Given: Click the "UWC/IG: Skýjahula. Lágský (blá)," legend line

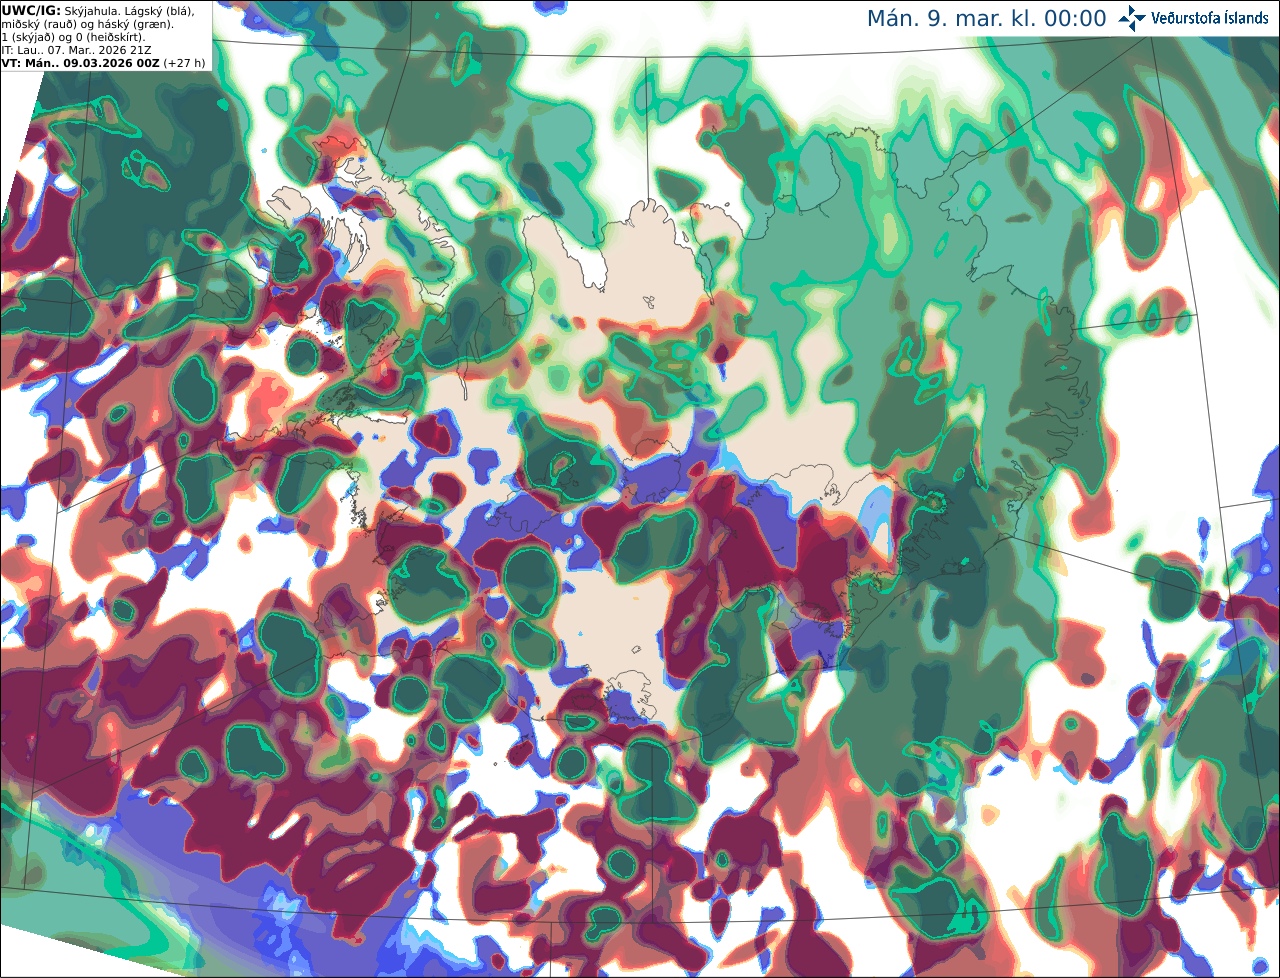Looking at the screenshot, I should [98, 10].
